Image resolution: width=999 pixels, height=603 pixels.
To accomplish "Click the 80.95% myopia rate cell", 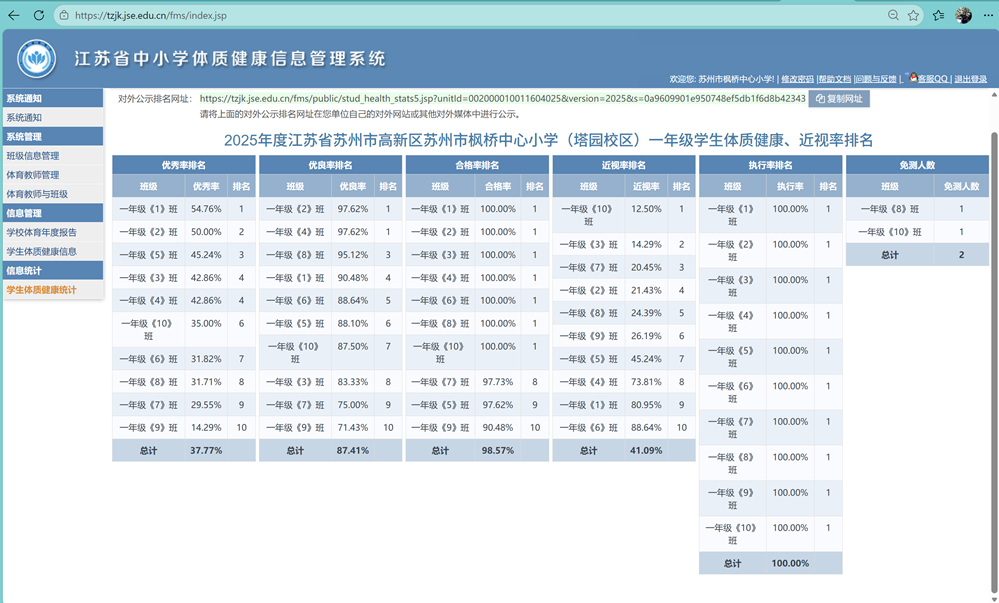I will [x=646, y=405].
